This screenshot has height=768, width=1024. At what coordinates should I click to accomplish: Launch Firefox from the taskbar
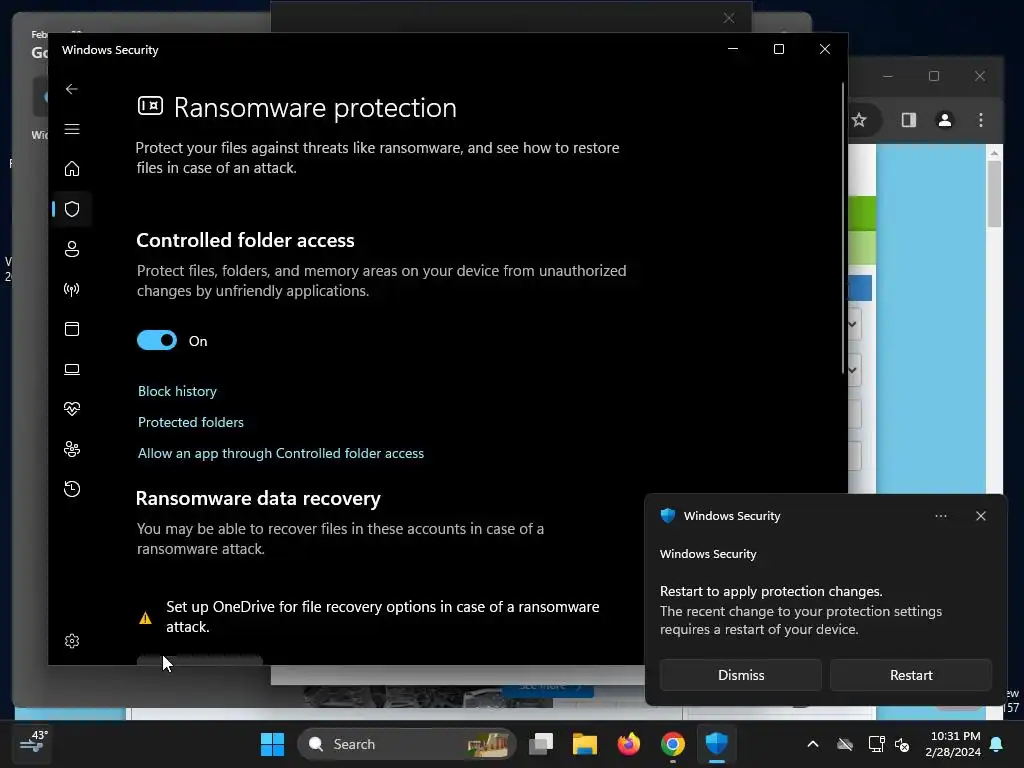[628, 744]
